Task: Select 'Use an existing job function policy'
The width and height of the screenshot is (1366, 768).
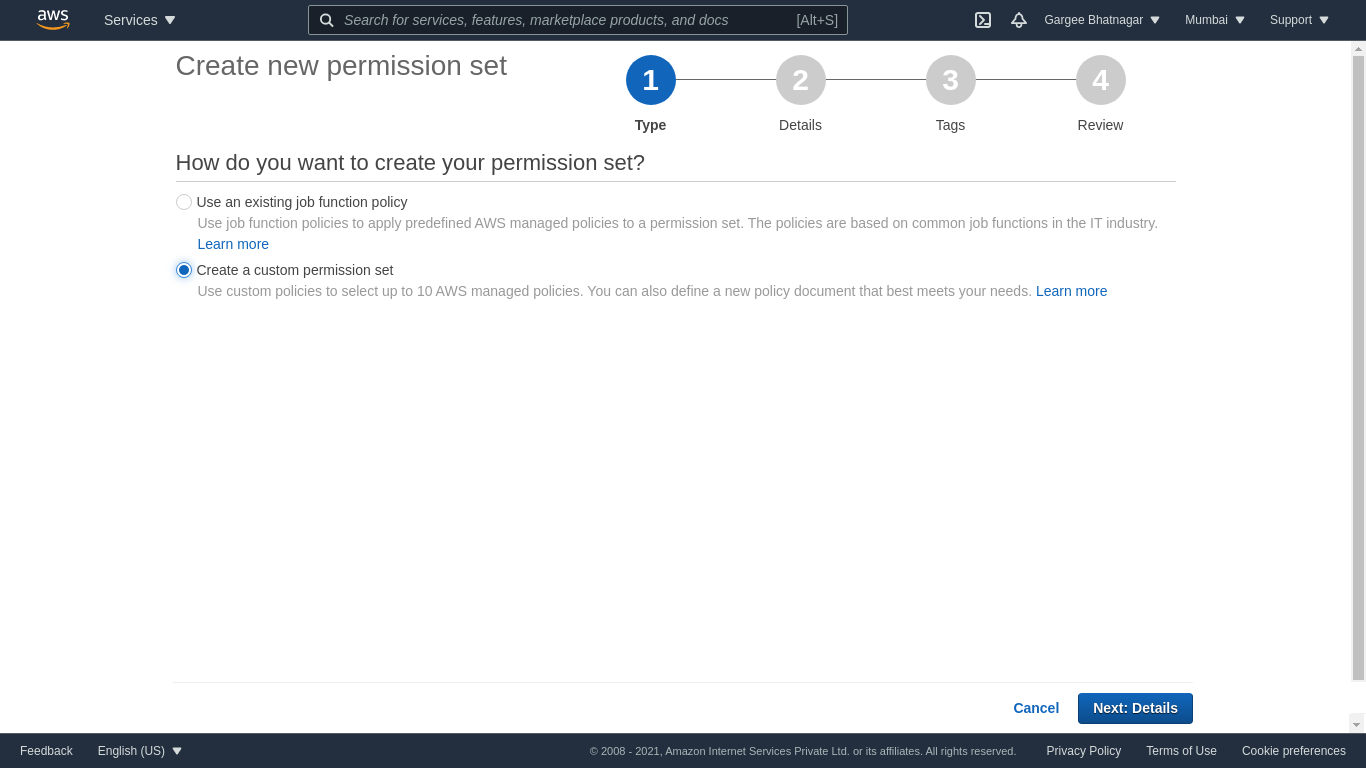Action: pos(184,202)
